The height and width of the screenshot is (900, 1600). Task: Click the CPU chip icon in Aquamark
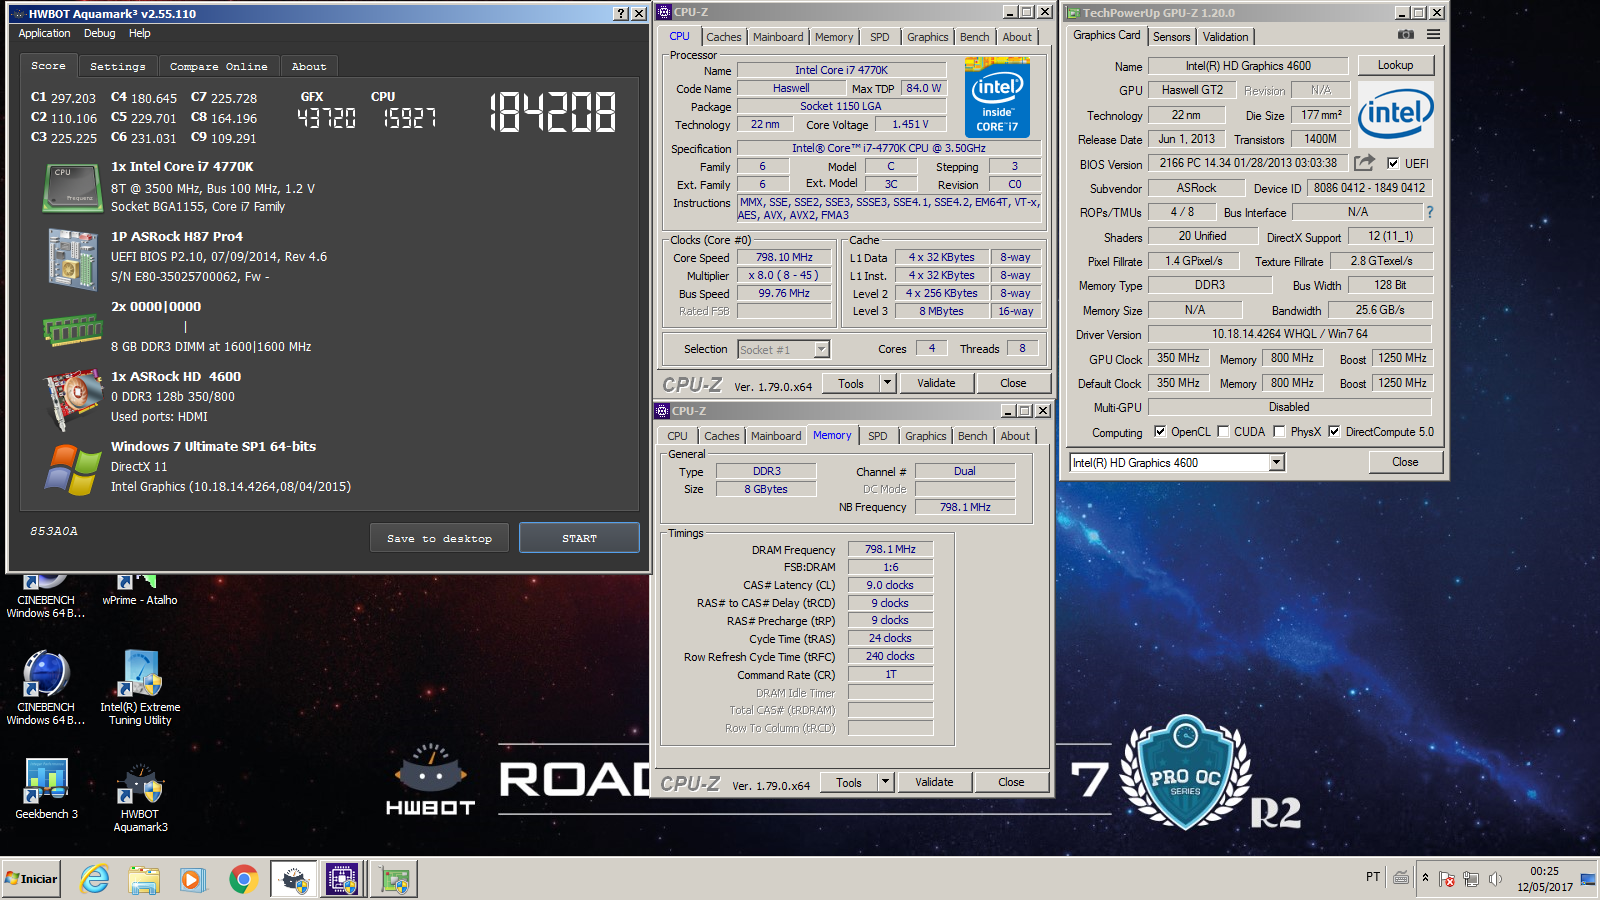[x=72, y=188]
